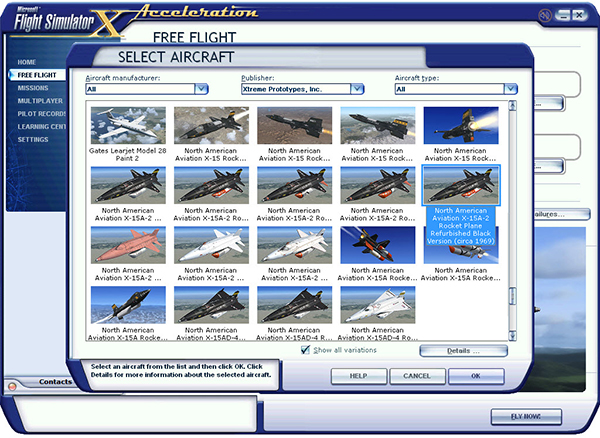Viewport: 600px width, 438px height.
Task: Expand the Aircraft type dropdown
Action: [x=510, y=89]
